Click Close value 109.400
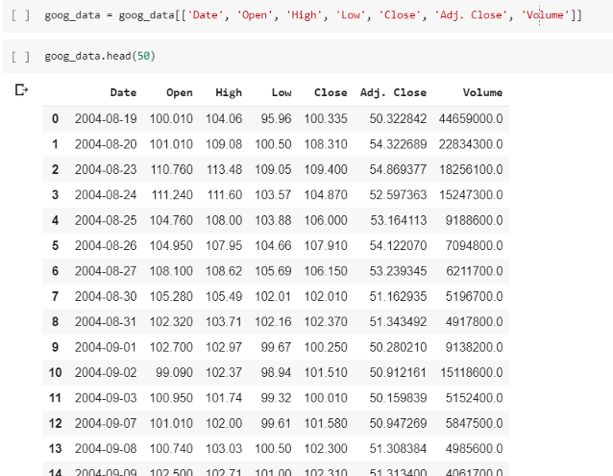The height and width of the screenshot is (476, 613). 326,170
